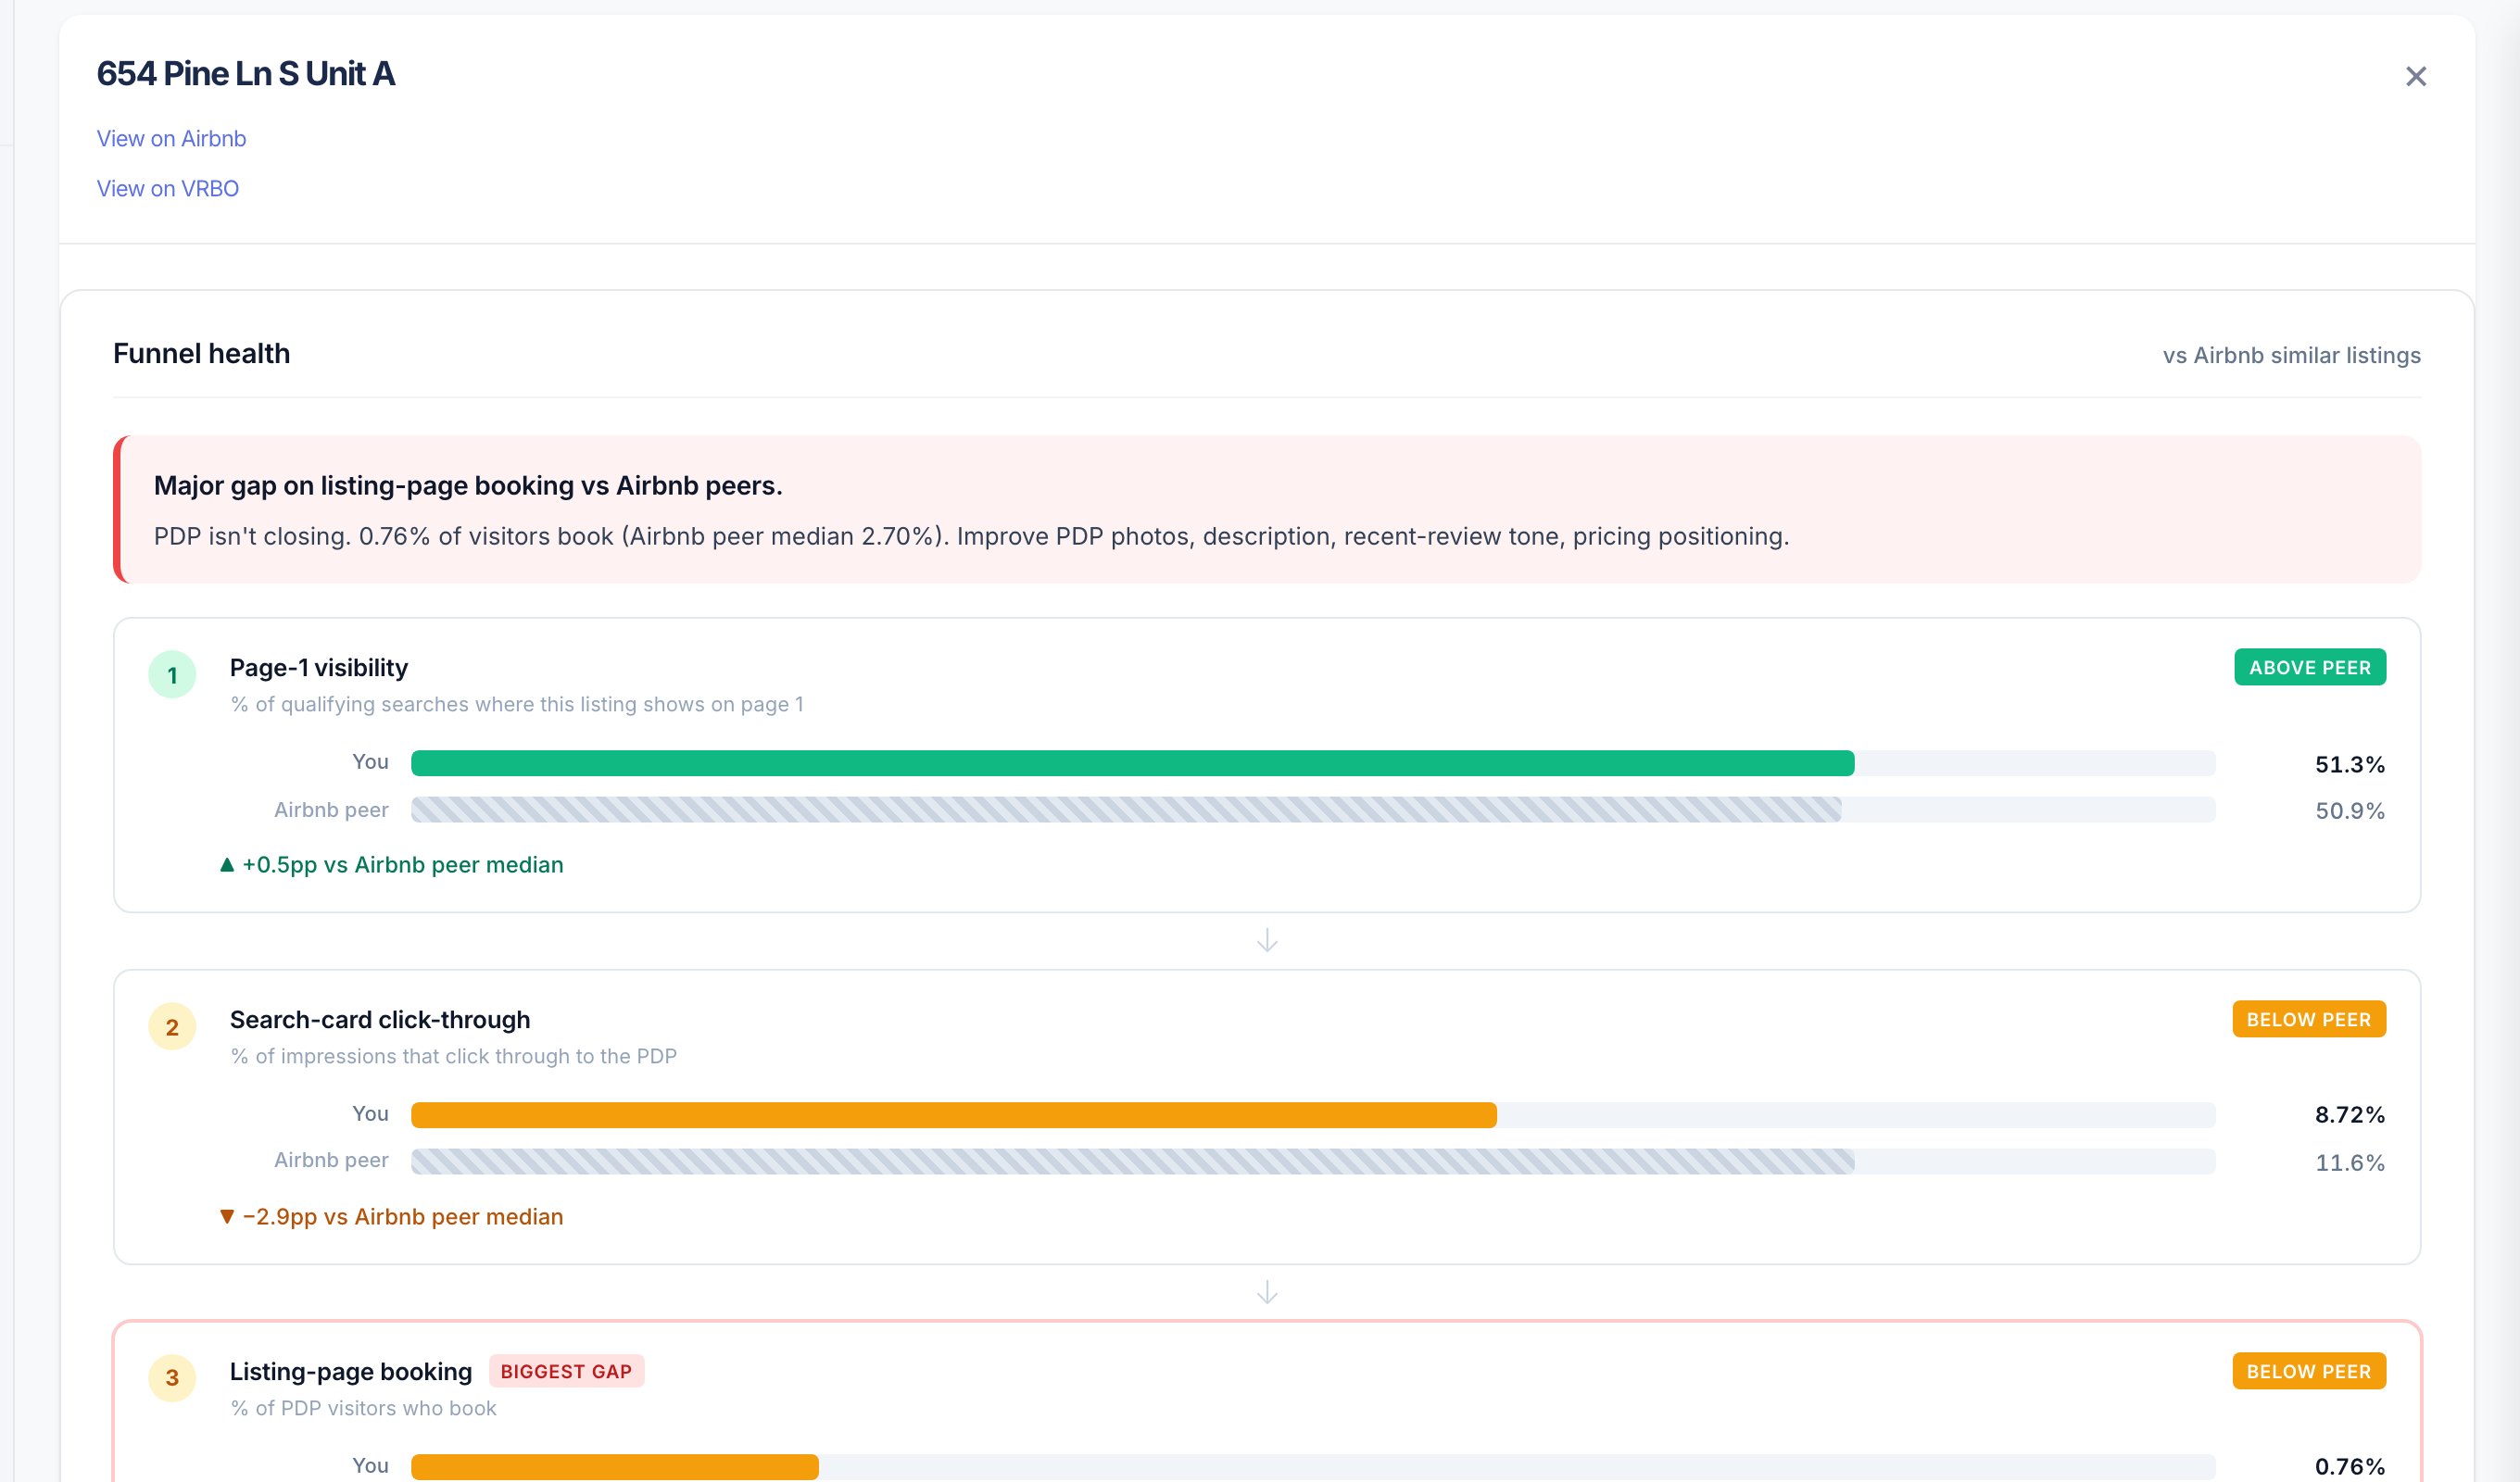Screen dimensions: 2520x1482
Task: Click '% of impressions that click through' subtitle
Action: click(x=454, y=1057)
